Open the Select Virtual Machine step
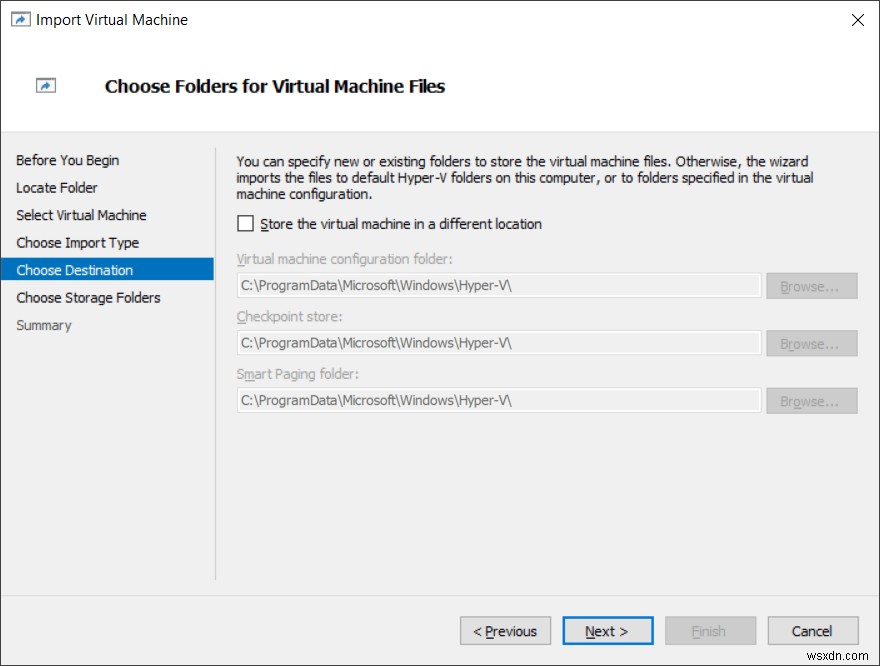The width and height of the screenshot is (880, 666). [81, 215]
